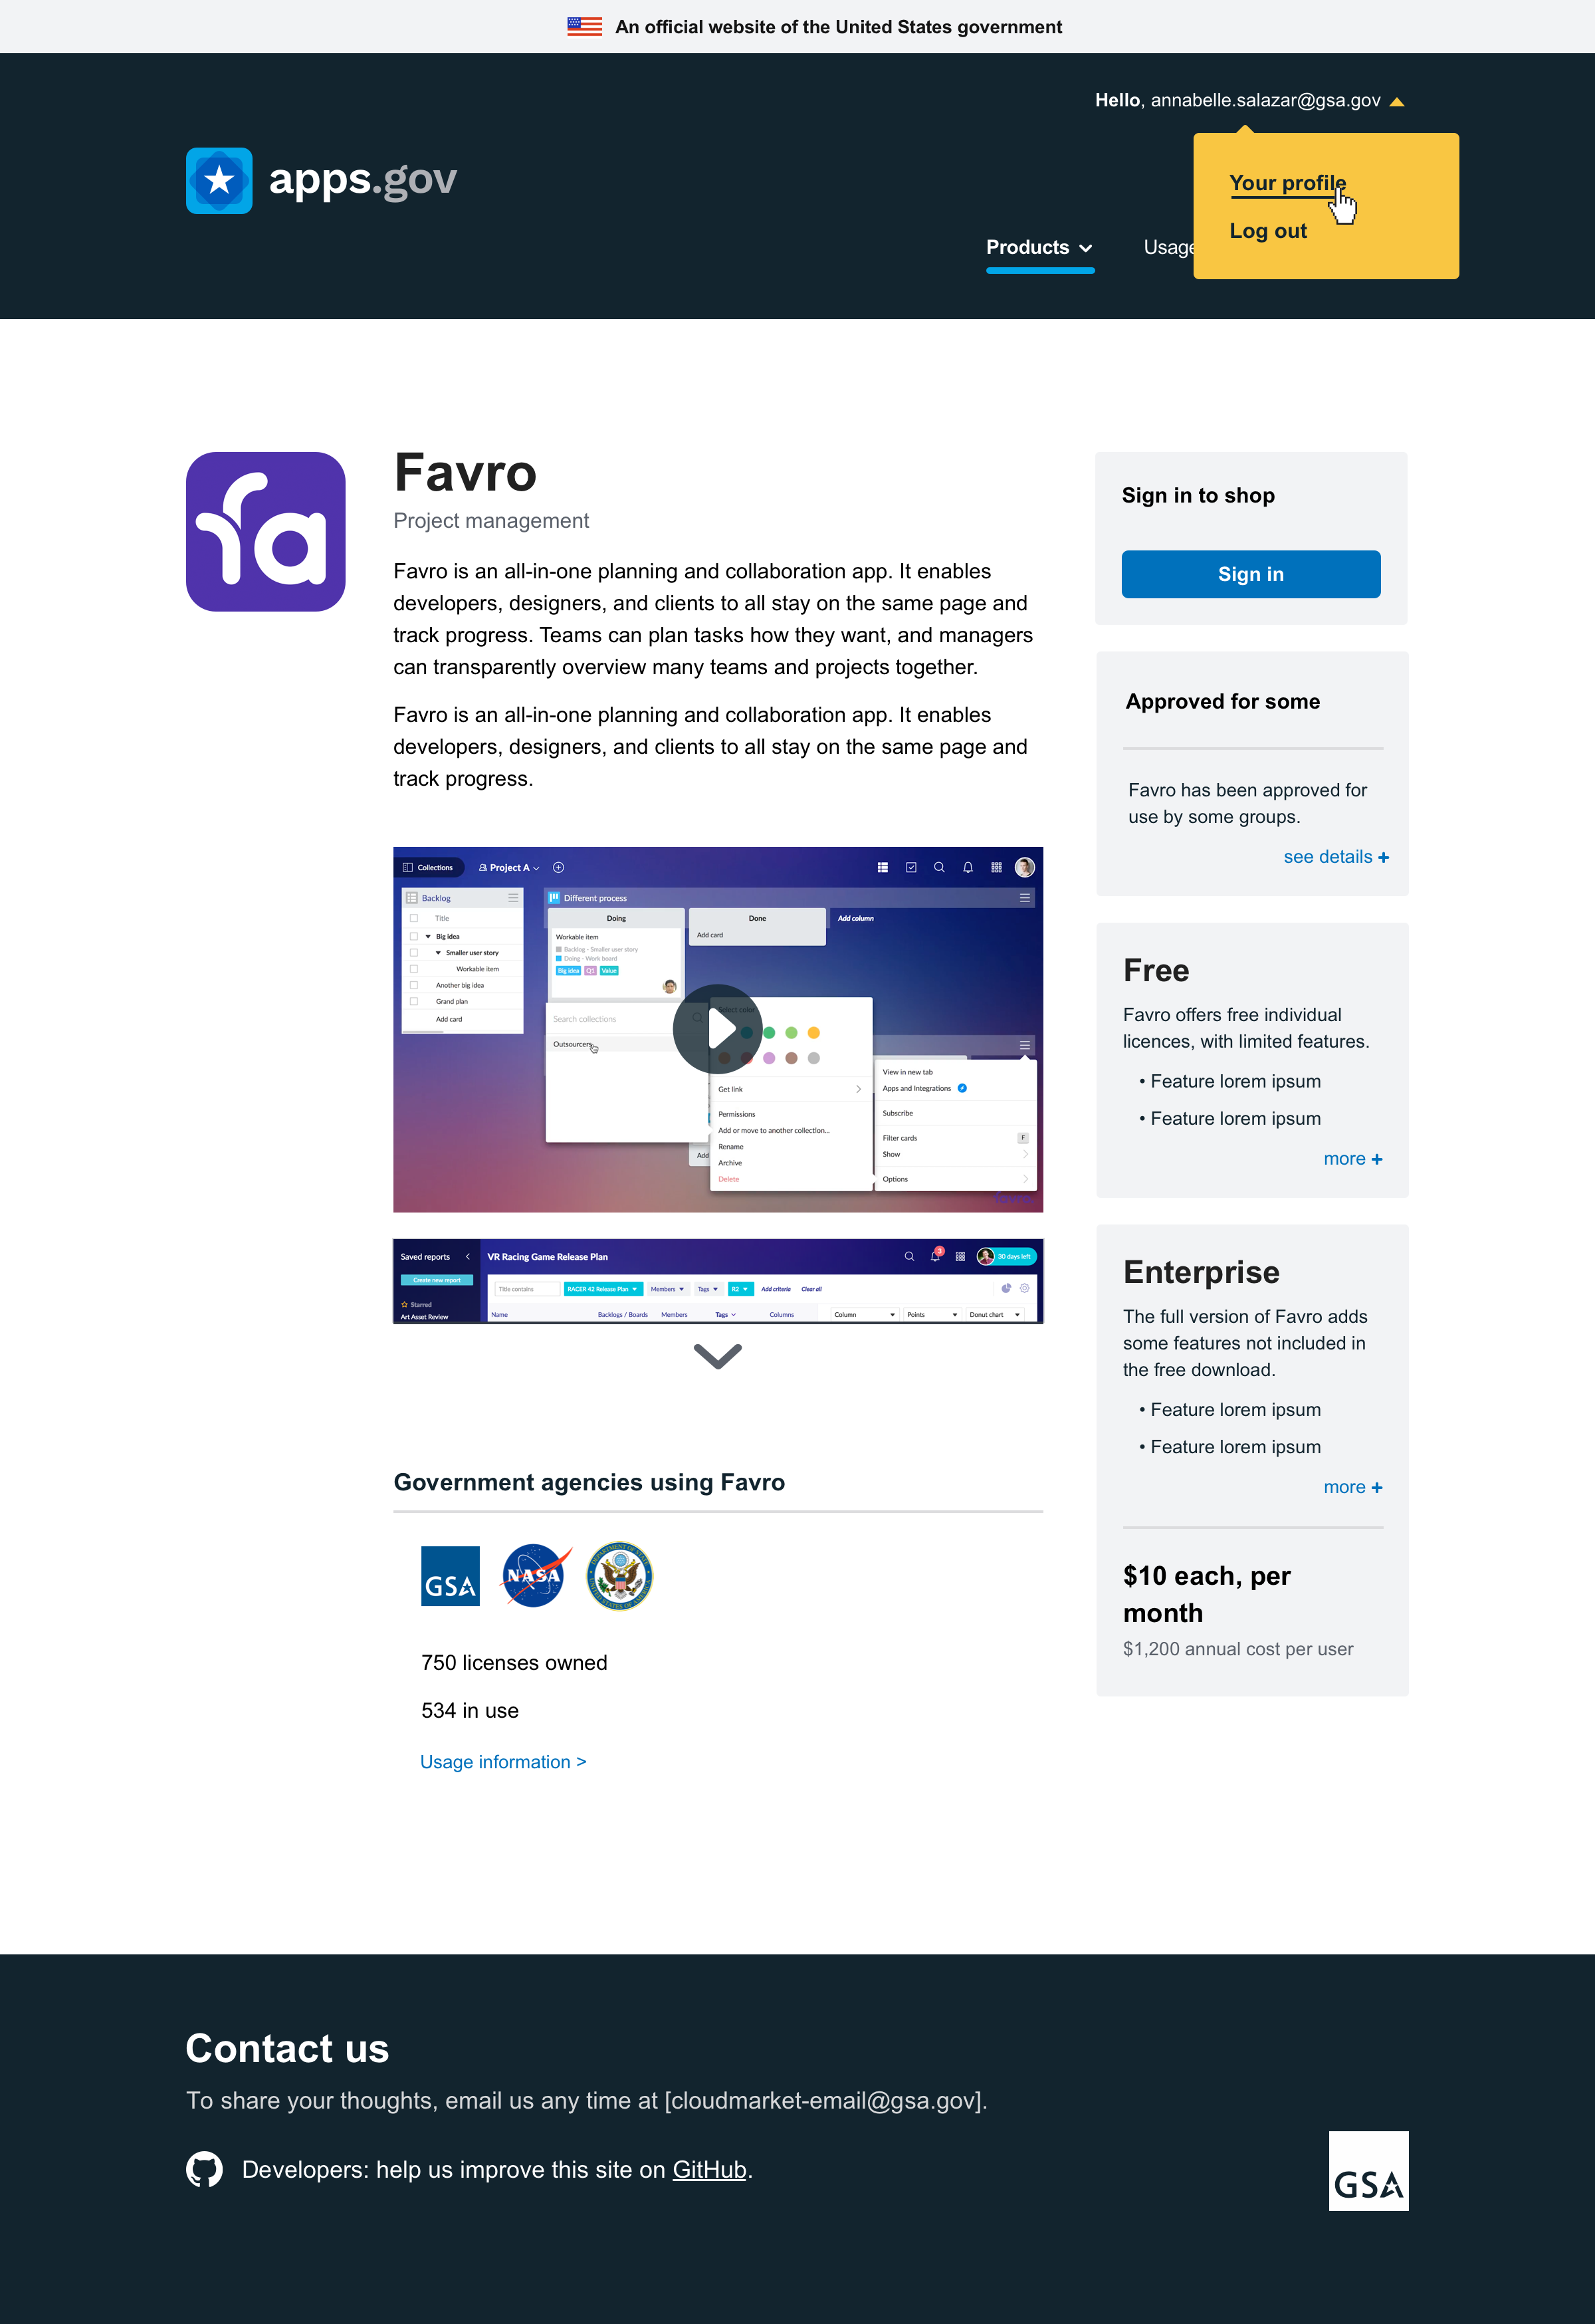
Task: Click the NASA agency logo
Action: coord(535,1576)
